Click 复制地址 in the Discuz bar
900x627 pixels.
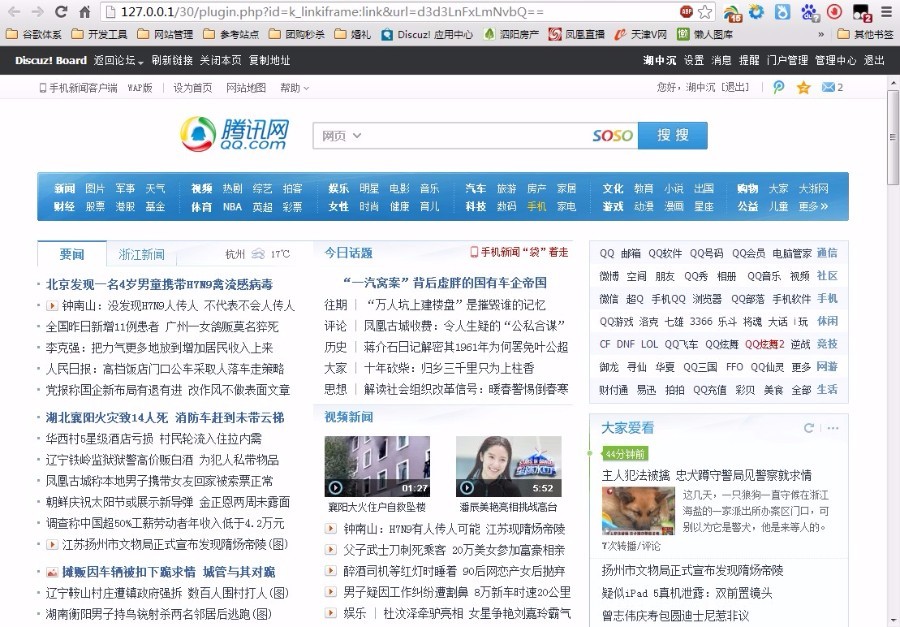tap(269, 60)
